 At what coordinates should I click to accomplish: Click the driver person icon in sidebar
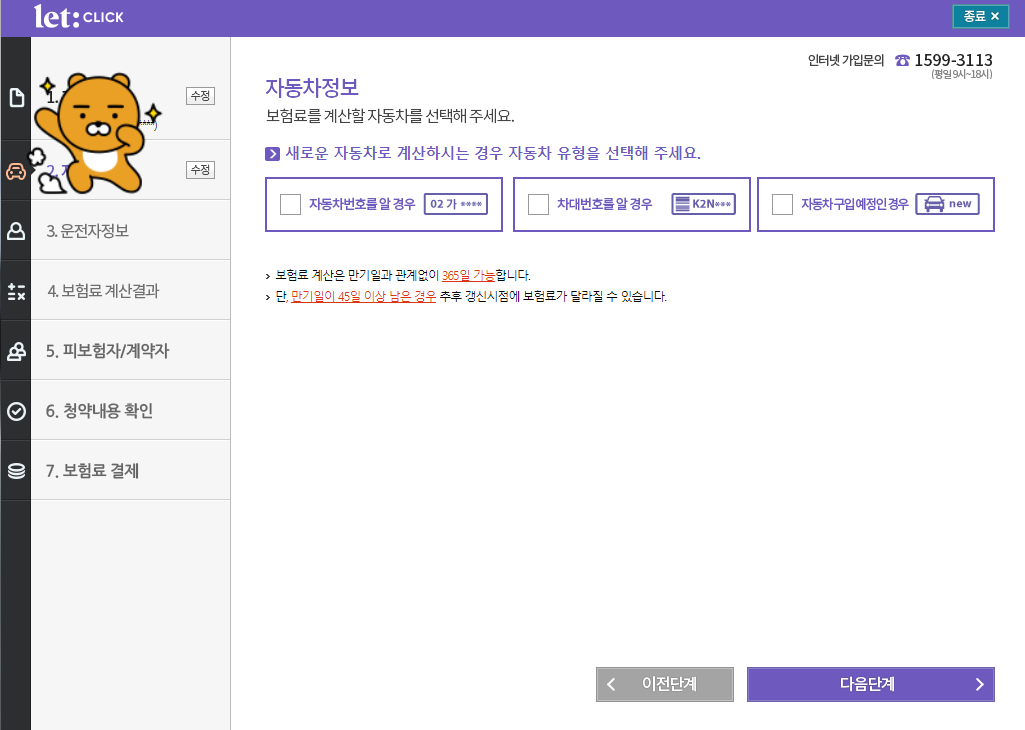tap(16, 231)
